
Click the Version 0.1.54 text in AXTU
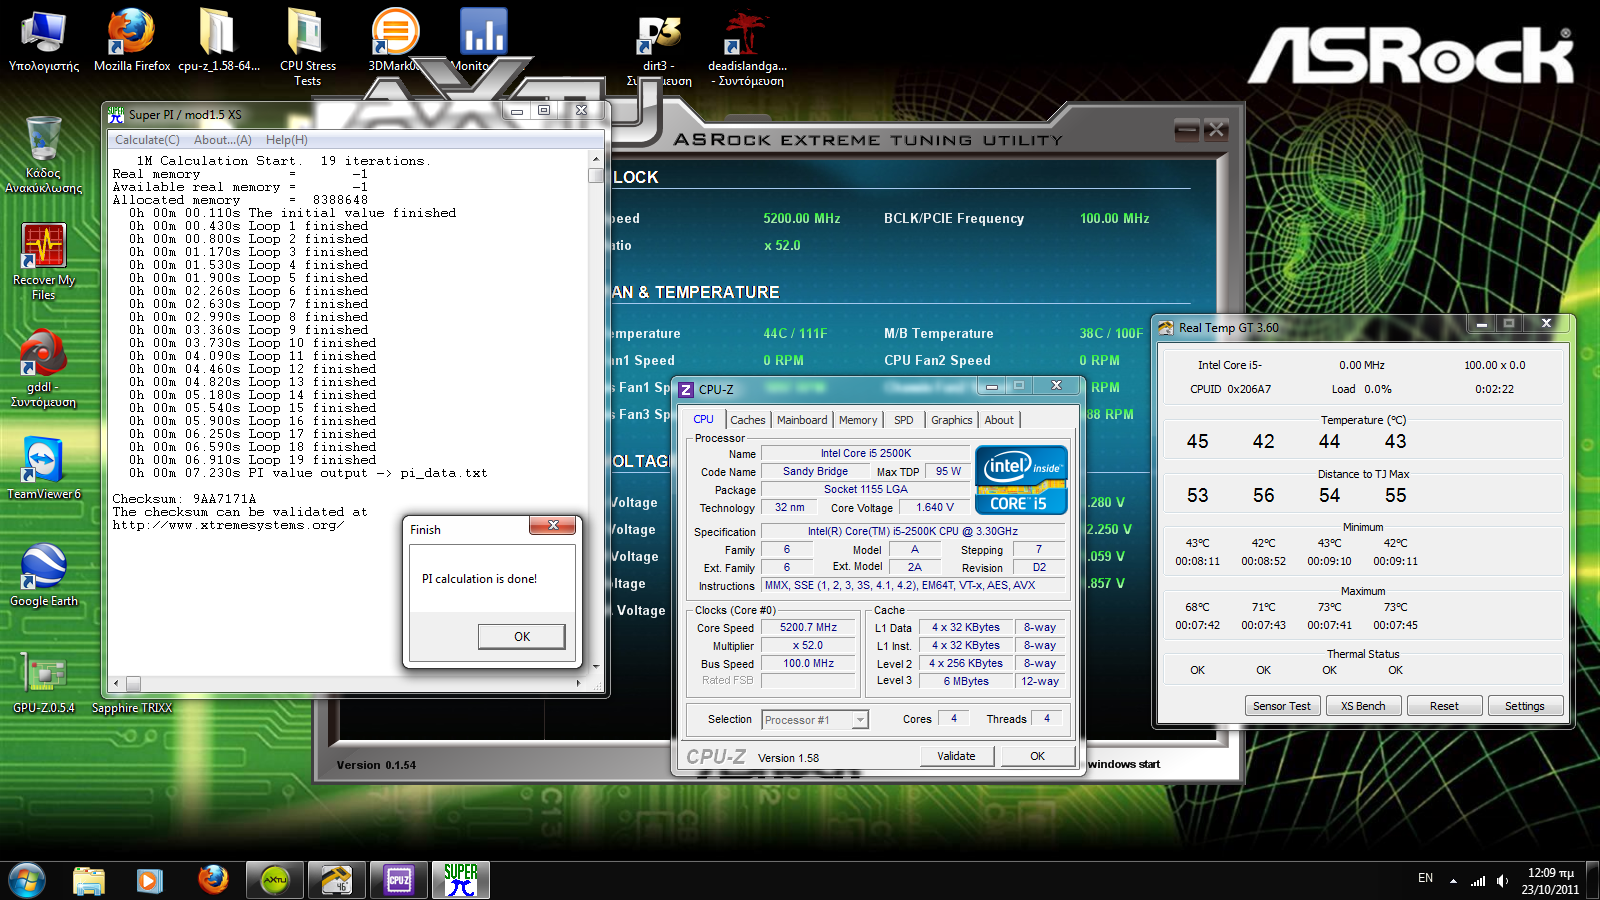[x=376, y=765]
